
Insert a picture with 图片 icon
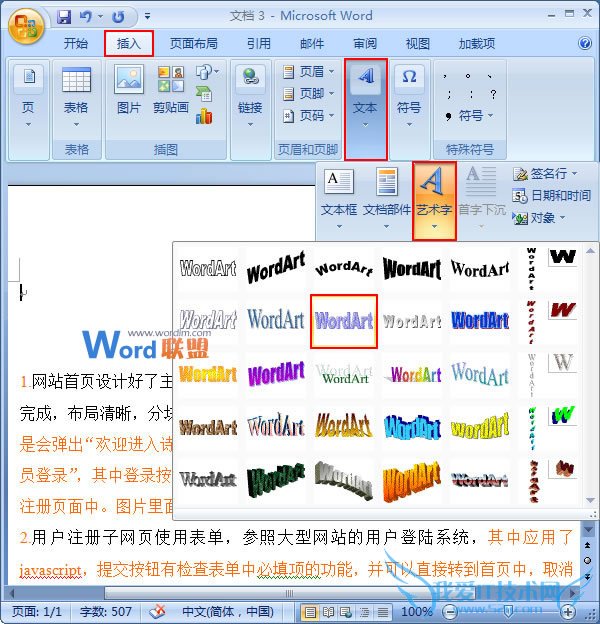(129, 91)
